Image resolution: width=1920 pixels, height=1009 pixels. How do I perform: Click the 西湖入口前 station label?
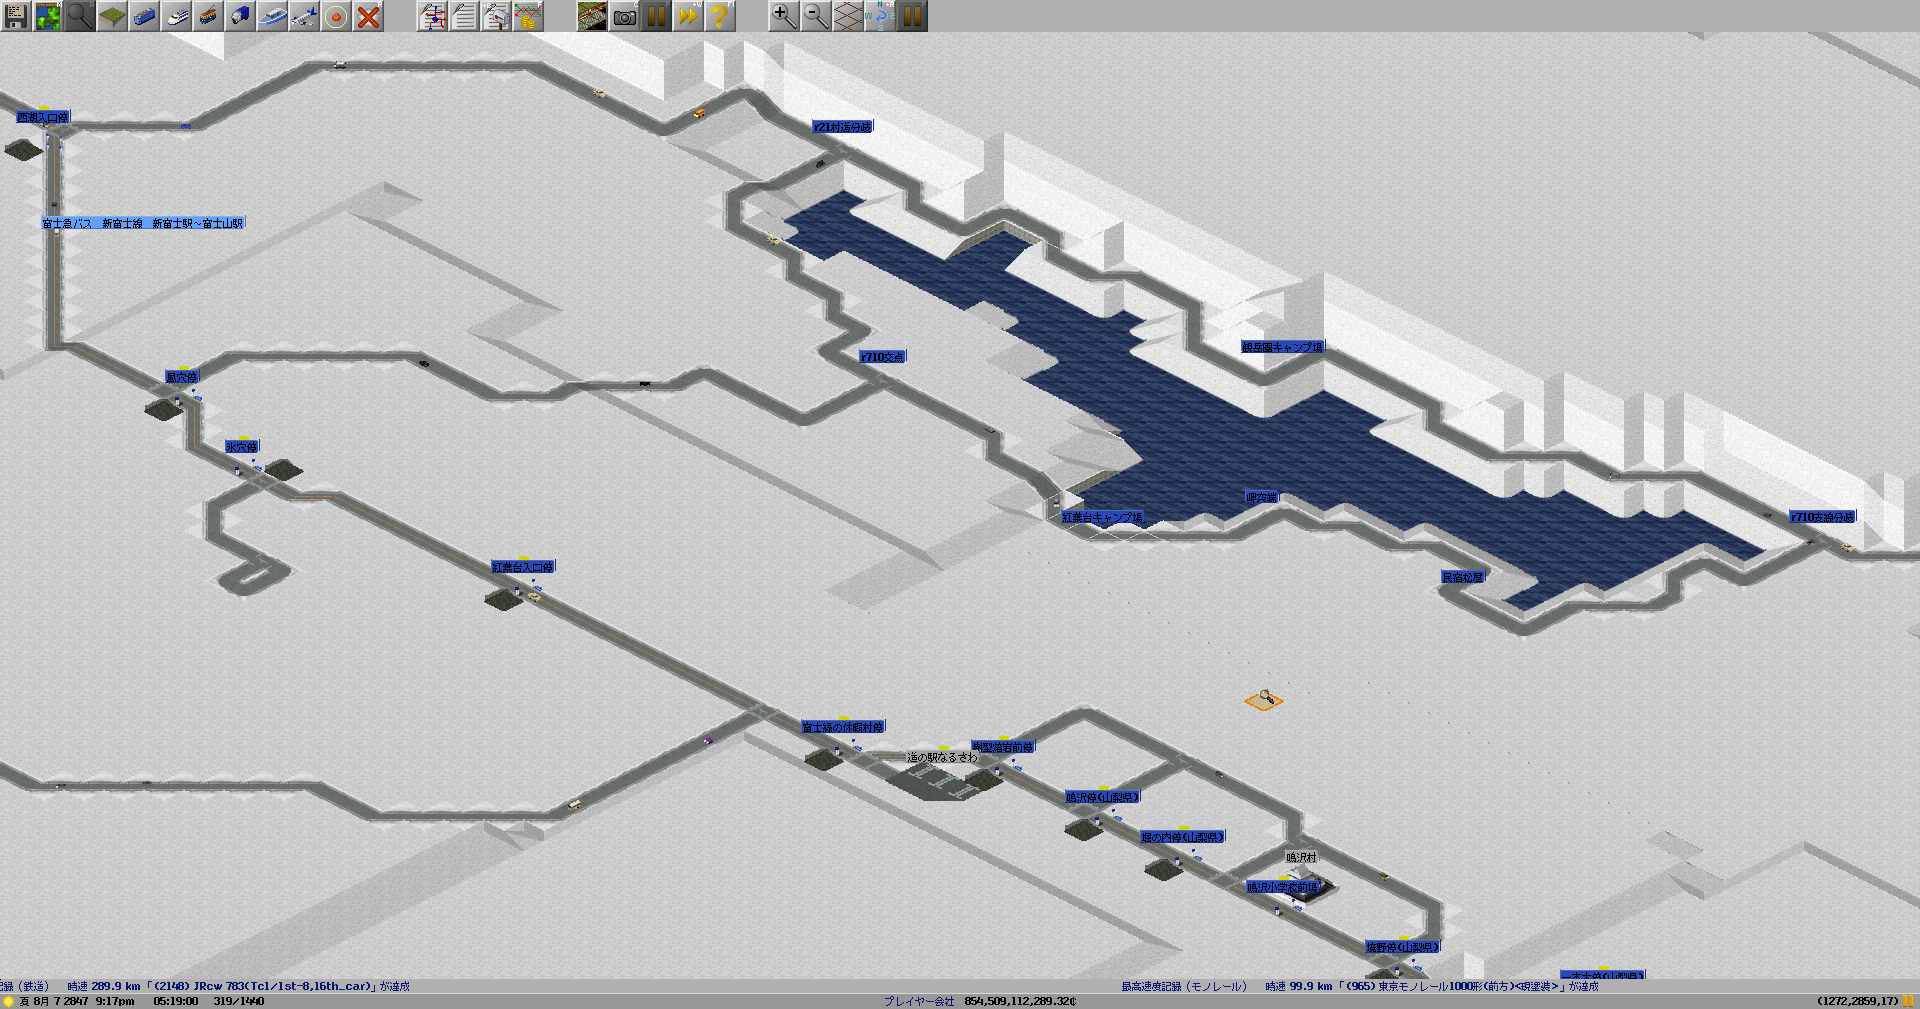[42, 118]
